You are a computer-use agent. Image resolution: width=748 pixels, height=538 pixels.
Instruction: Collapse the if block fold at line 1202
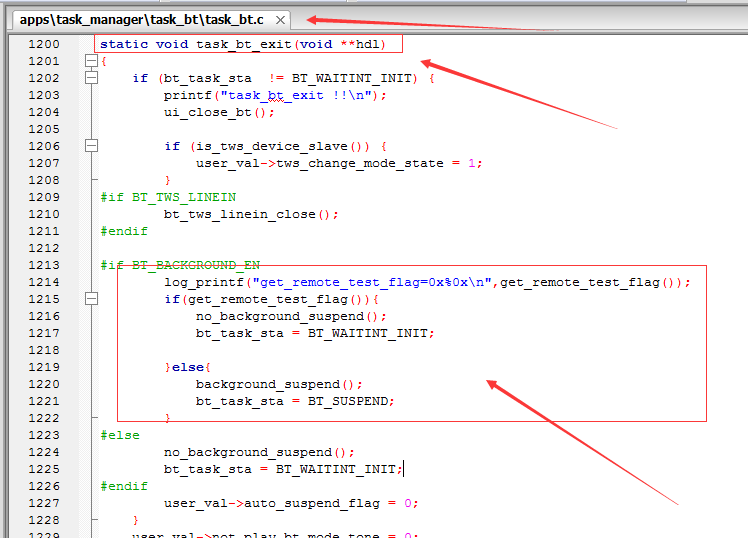click(91, 78)
